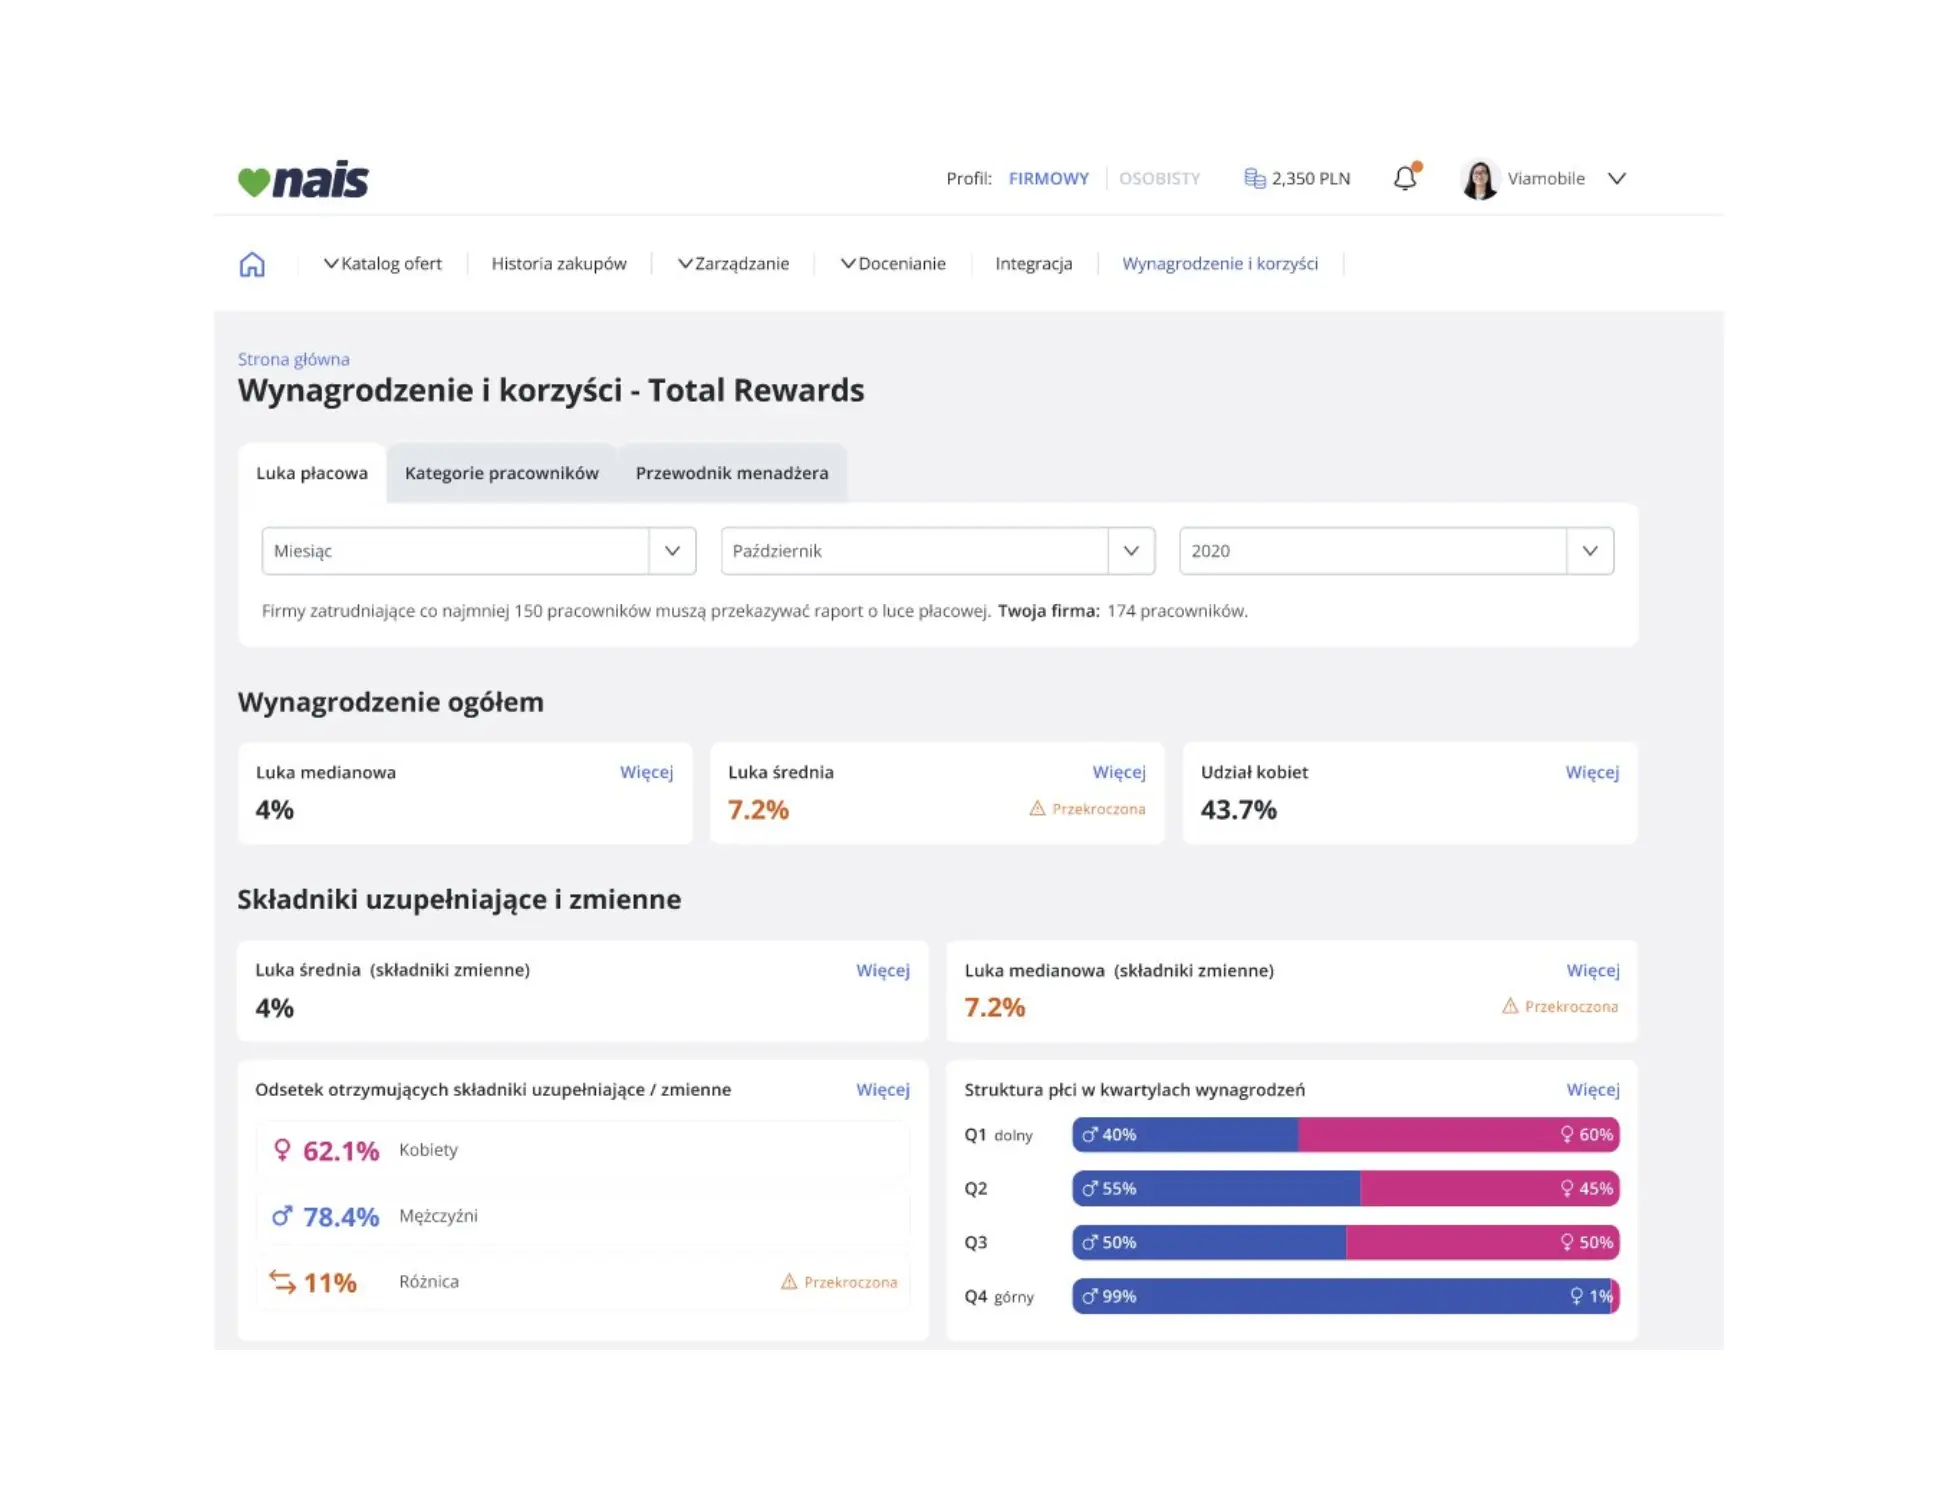Click the home icon in navigation

[252, 264]
